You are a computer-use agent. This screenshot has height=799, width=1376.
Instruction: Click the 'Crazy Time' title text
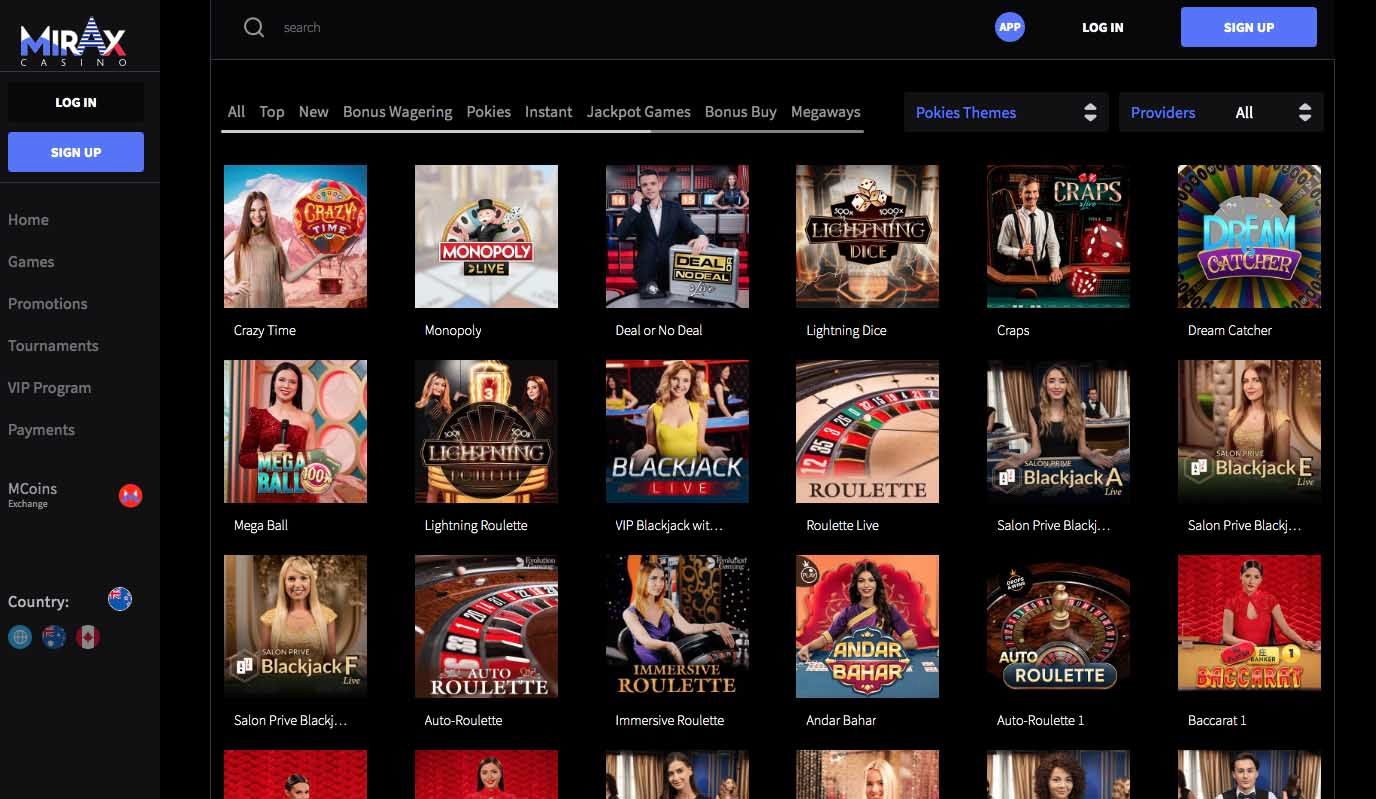coord(265,330)
